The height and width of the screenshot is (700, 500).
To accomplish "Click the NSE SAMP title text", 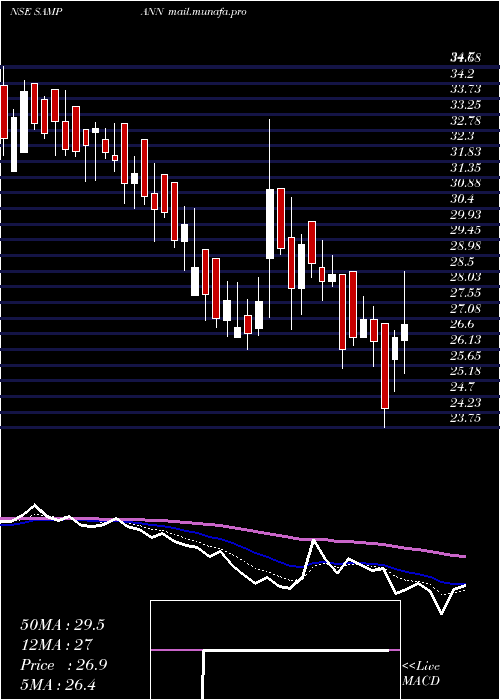I will 35,12.
